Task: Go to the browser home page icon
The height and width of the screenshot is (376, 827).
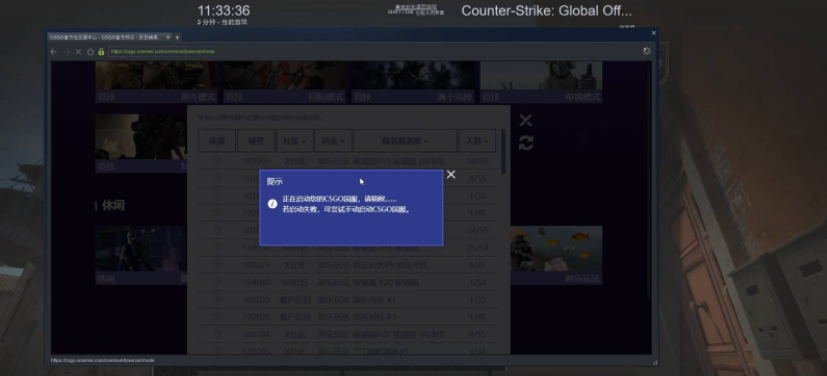Action: click(90, 52)
